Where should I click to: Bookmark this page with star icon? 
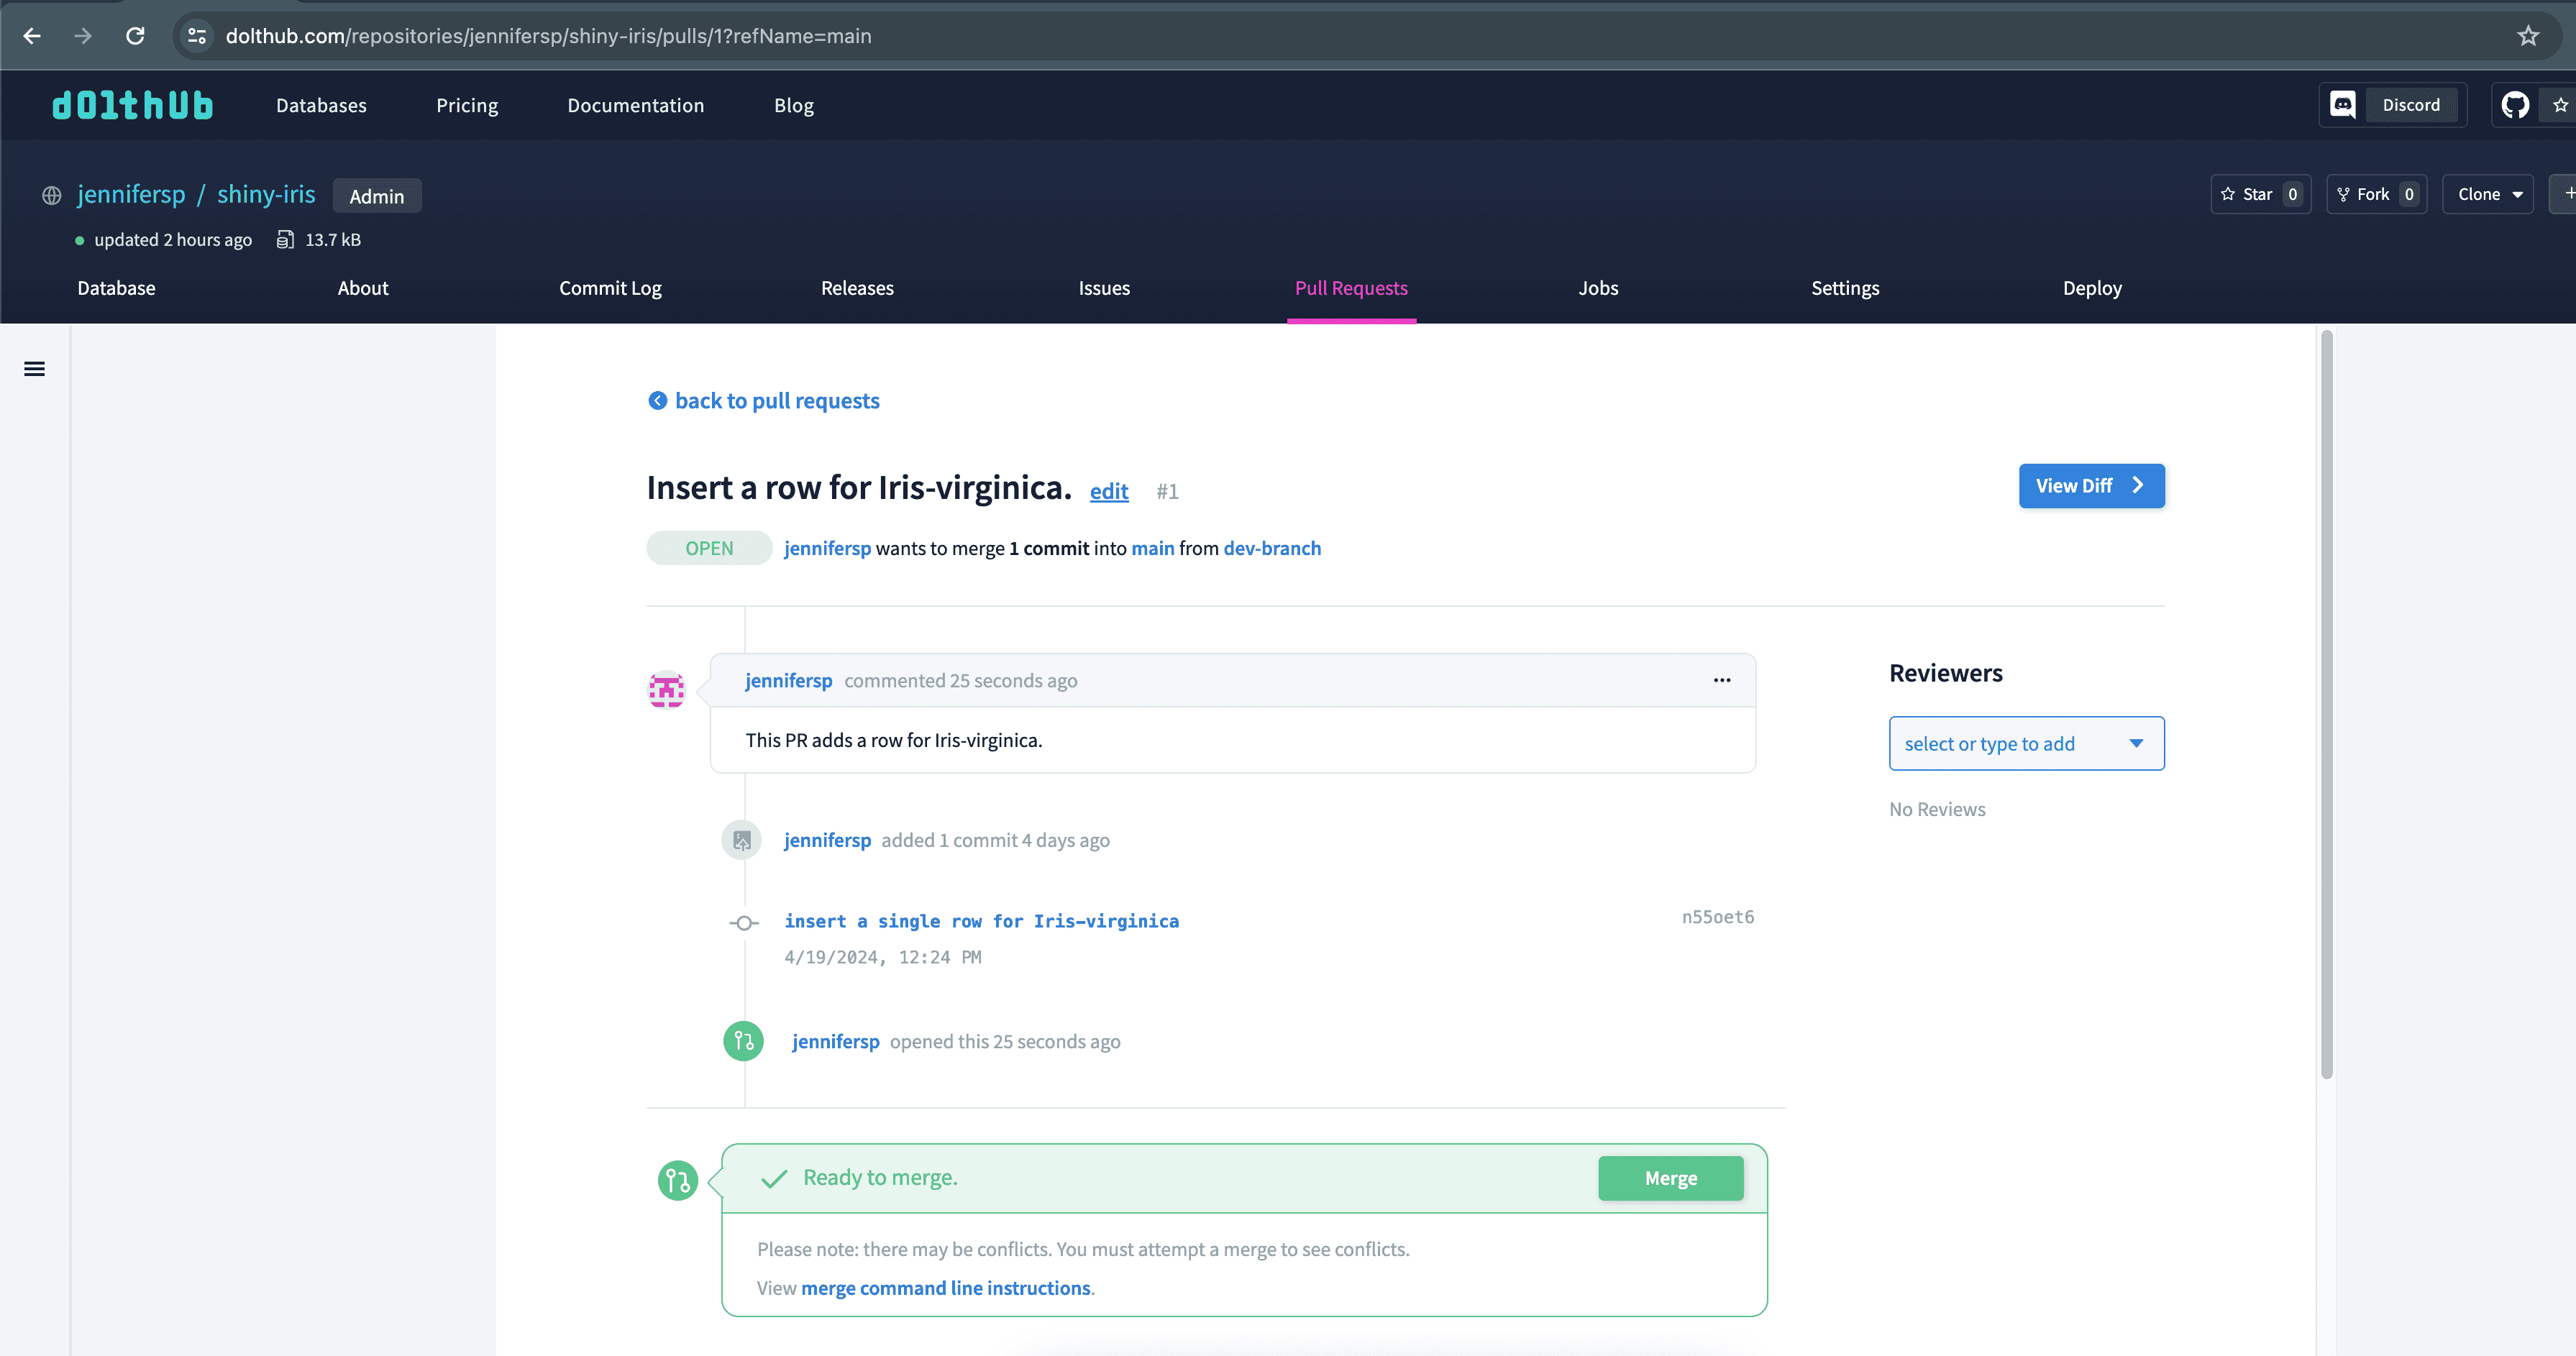(x=2528, y=36)
